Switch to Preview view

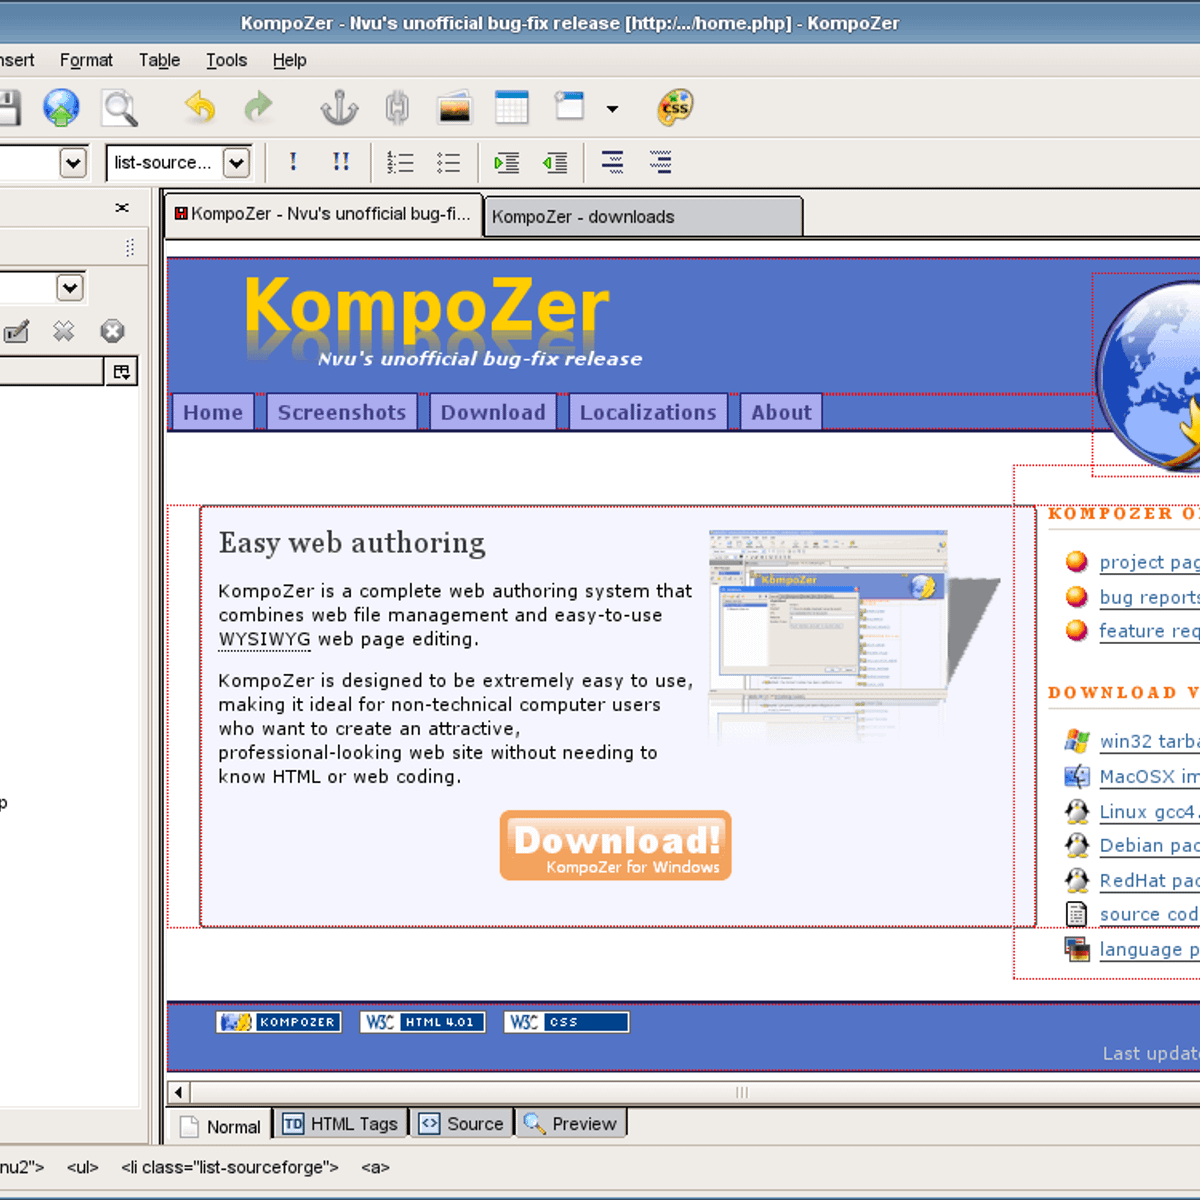(x=571, y=1124)
